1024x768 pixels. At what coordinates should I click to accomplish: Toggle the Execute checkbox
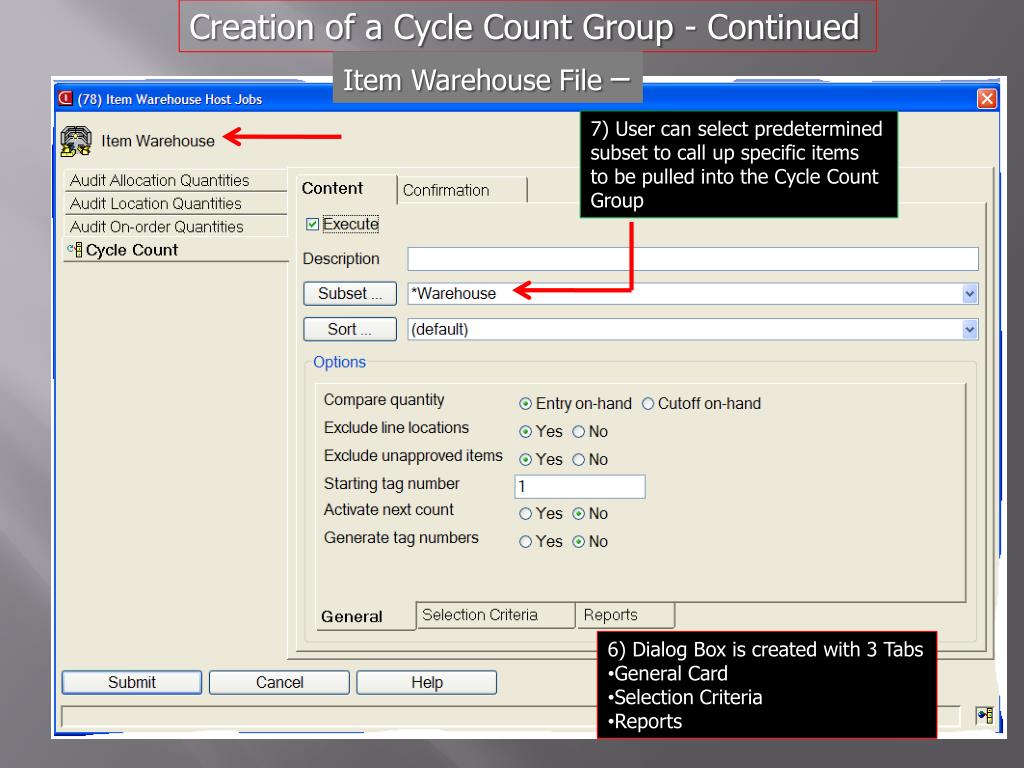click(312, 225)
